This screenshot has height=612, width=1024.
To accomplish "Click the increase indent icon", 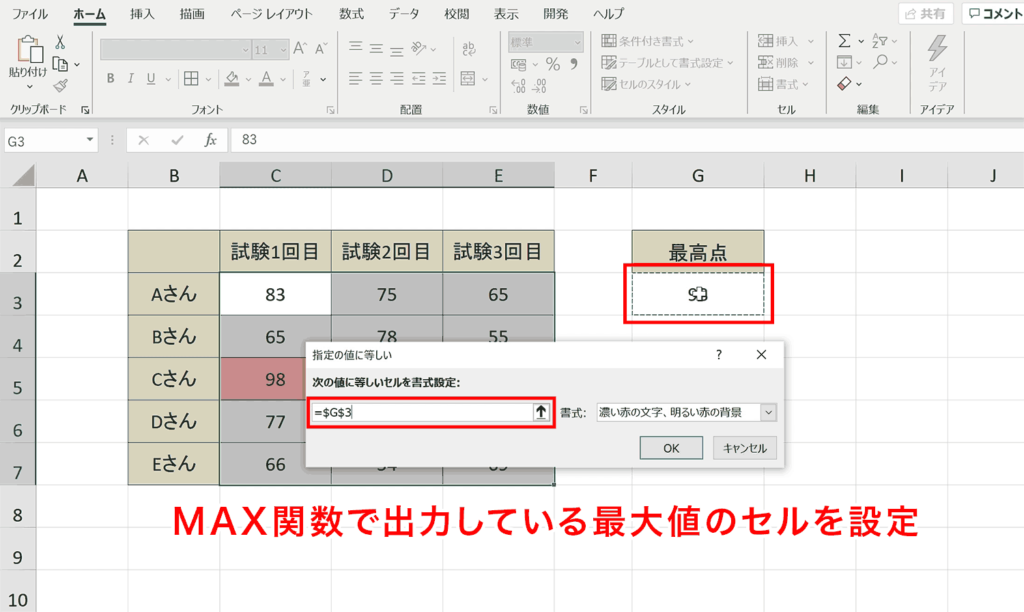I will [x=440, y=79].
